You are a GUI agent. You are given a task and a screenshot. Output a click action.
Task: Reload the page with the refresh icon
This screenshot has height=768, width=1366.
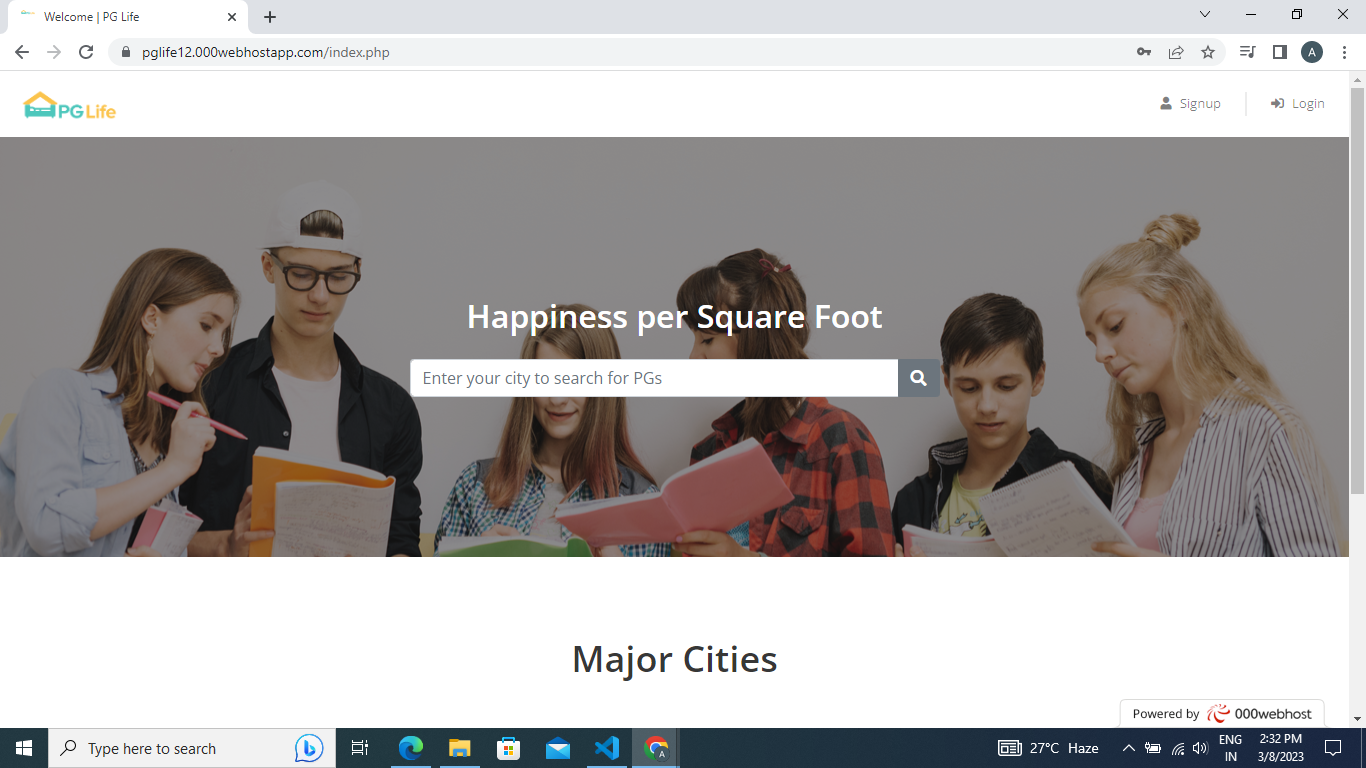(84, 51)
